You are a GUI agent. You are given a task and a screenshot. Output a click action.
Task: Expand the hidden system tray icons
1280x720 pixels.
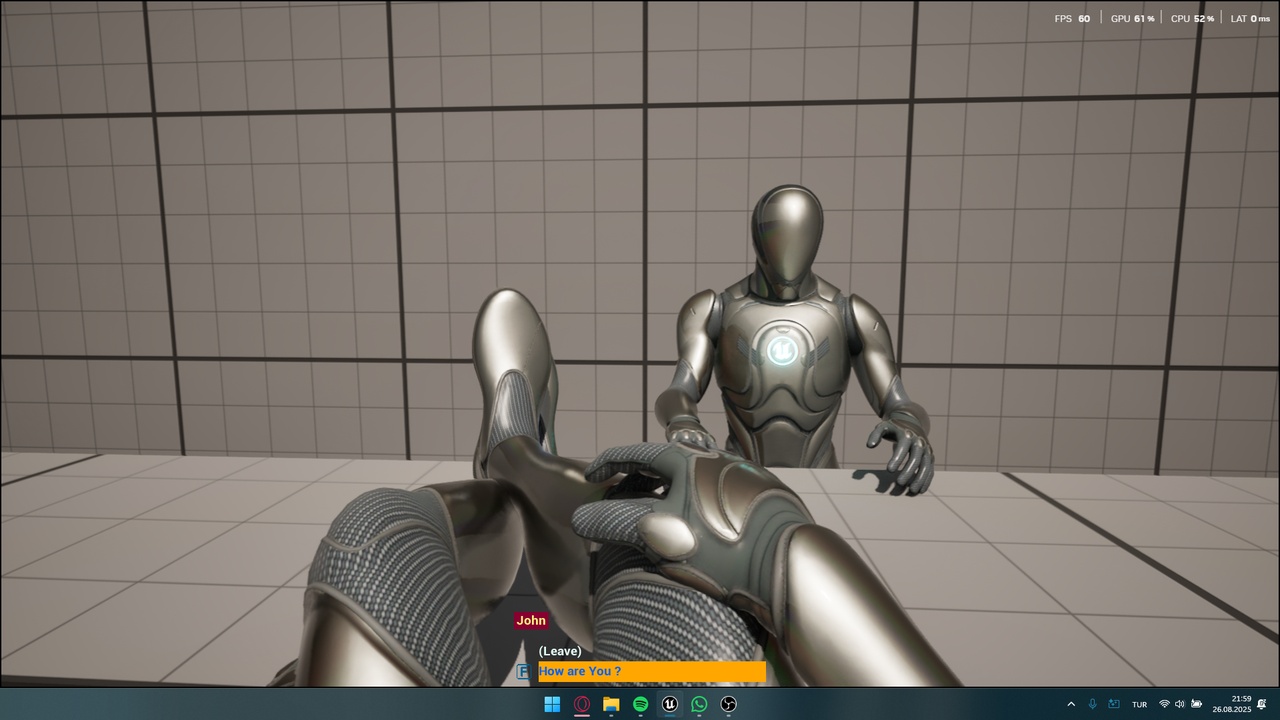pyautogui.click(x=1071, y=704)
